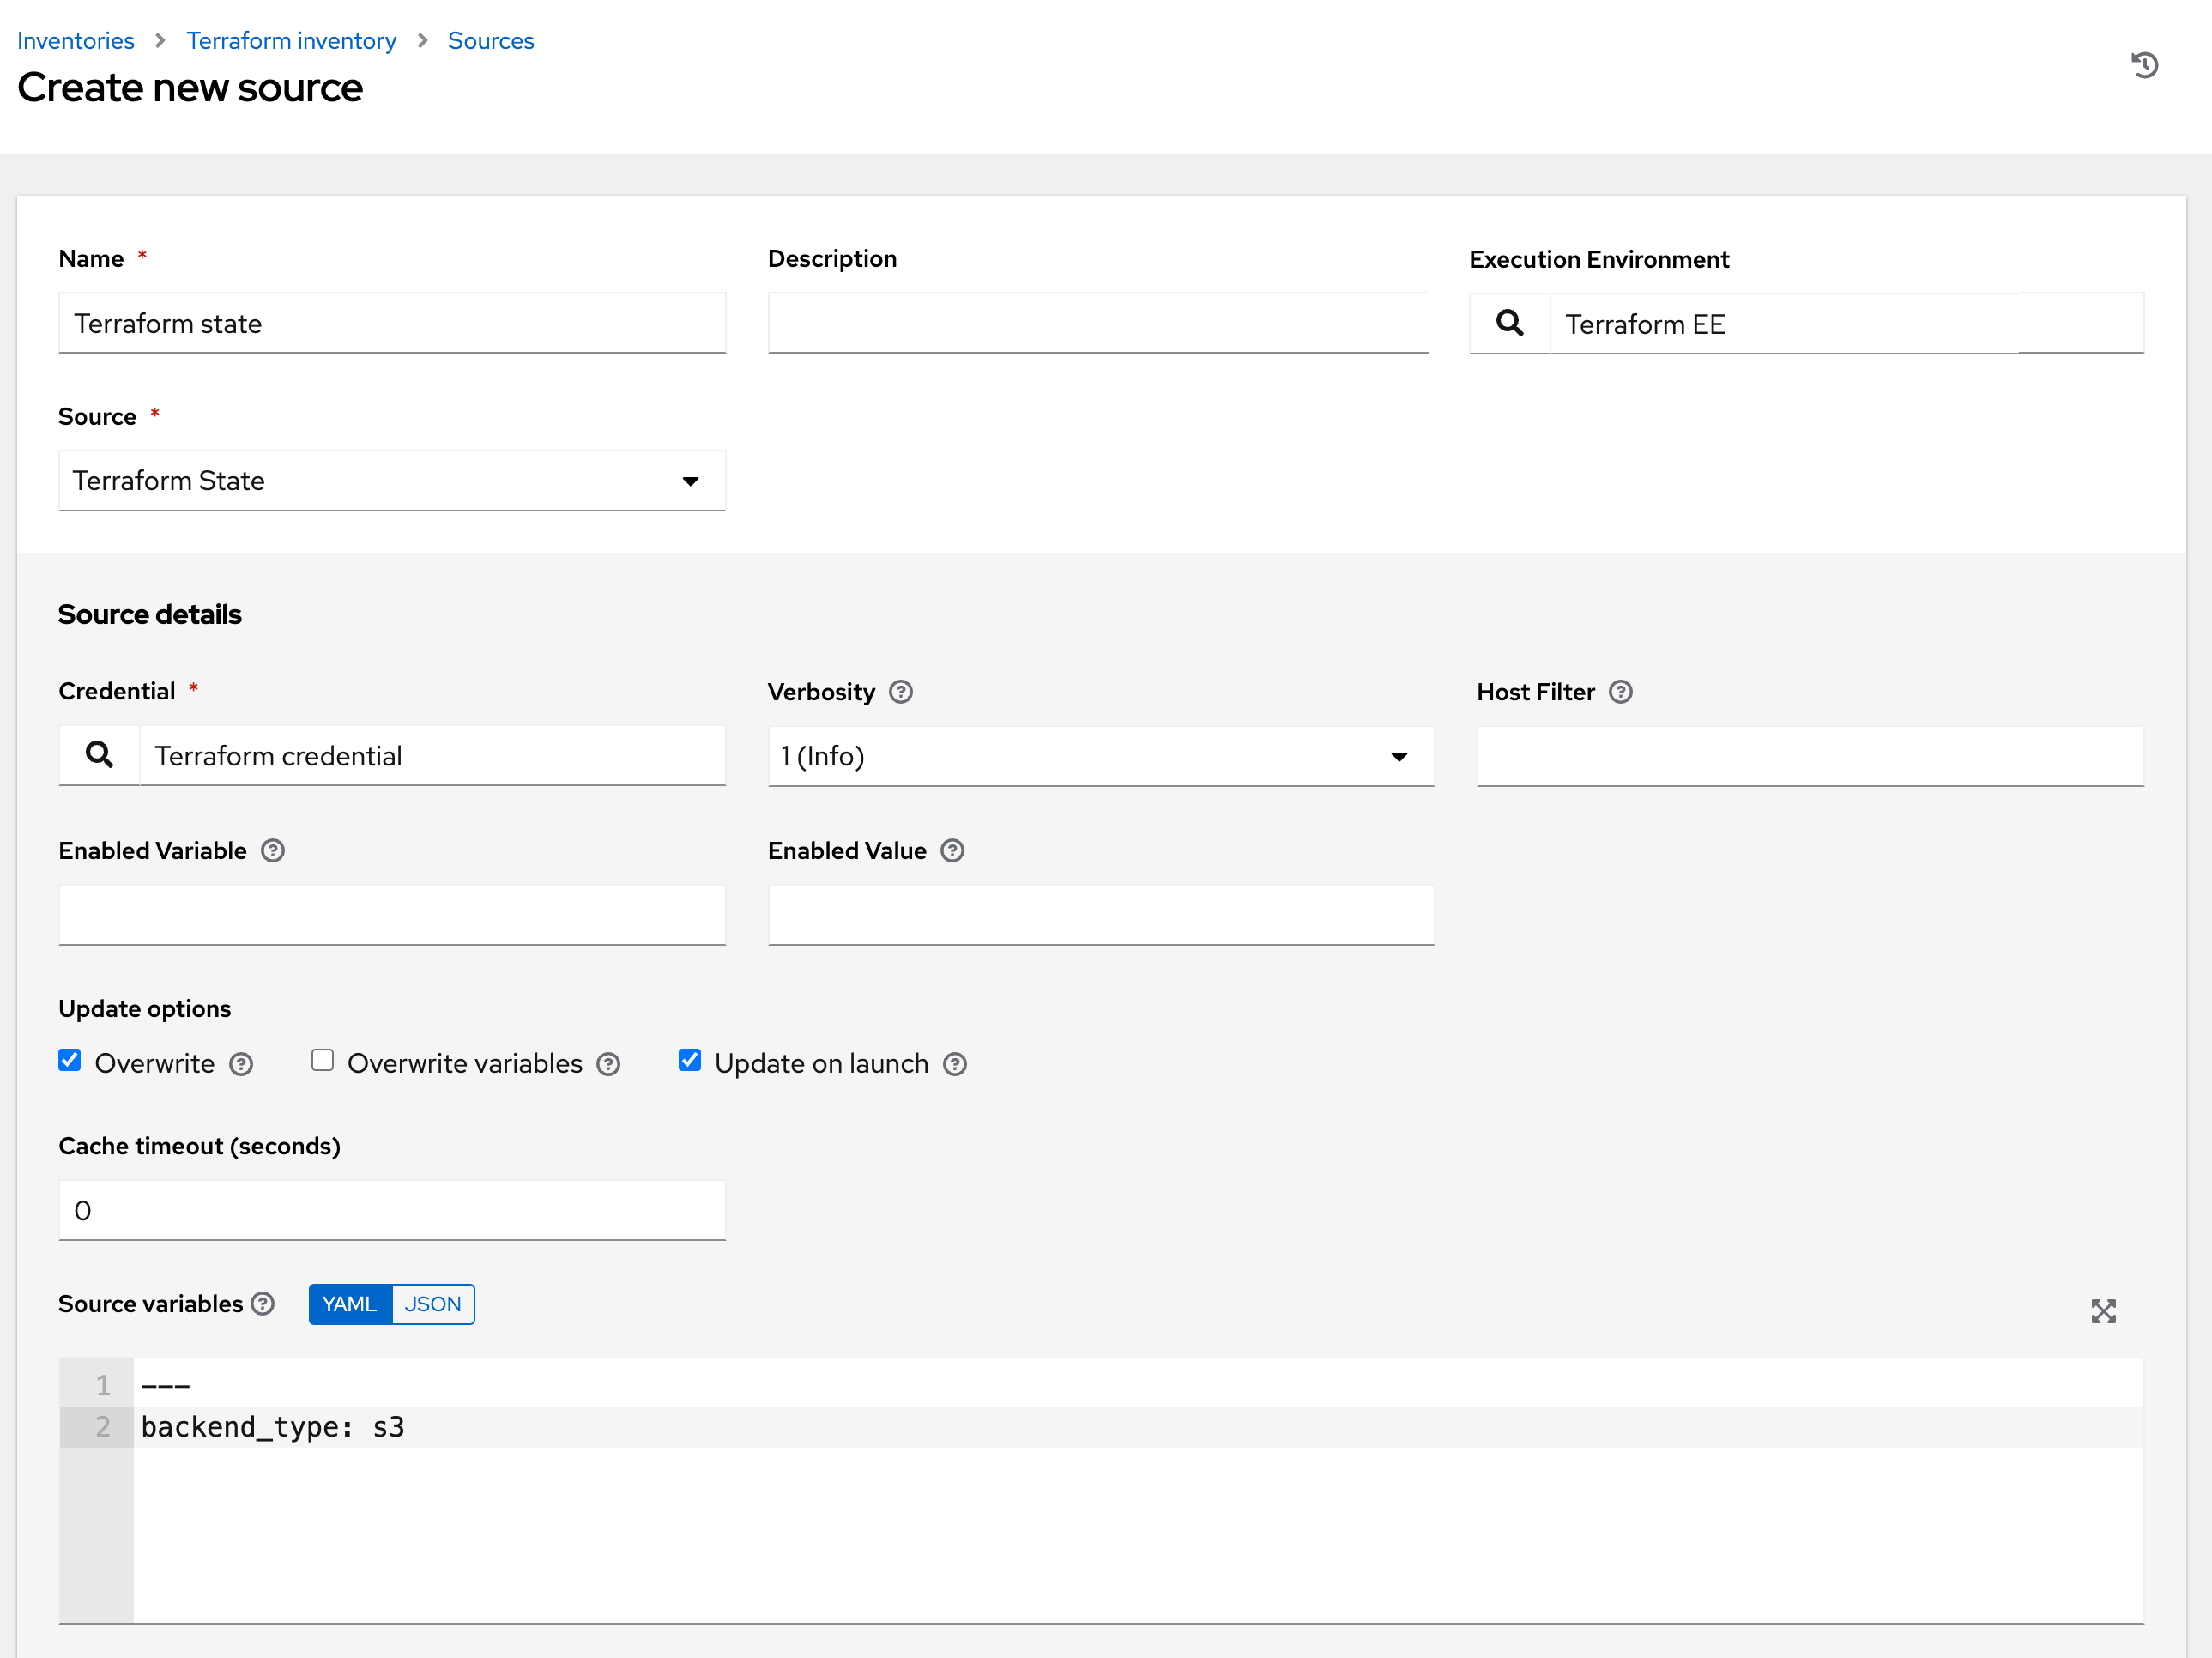Open the Sources breadcrumb link
Viewport: 2212px width, 1658px height.
point(490,40)
